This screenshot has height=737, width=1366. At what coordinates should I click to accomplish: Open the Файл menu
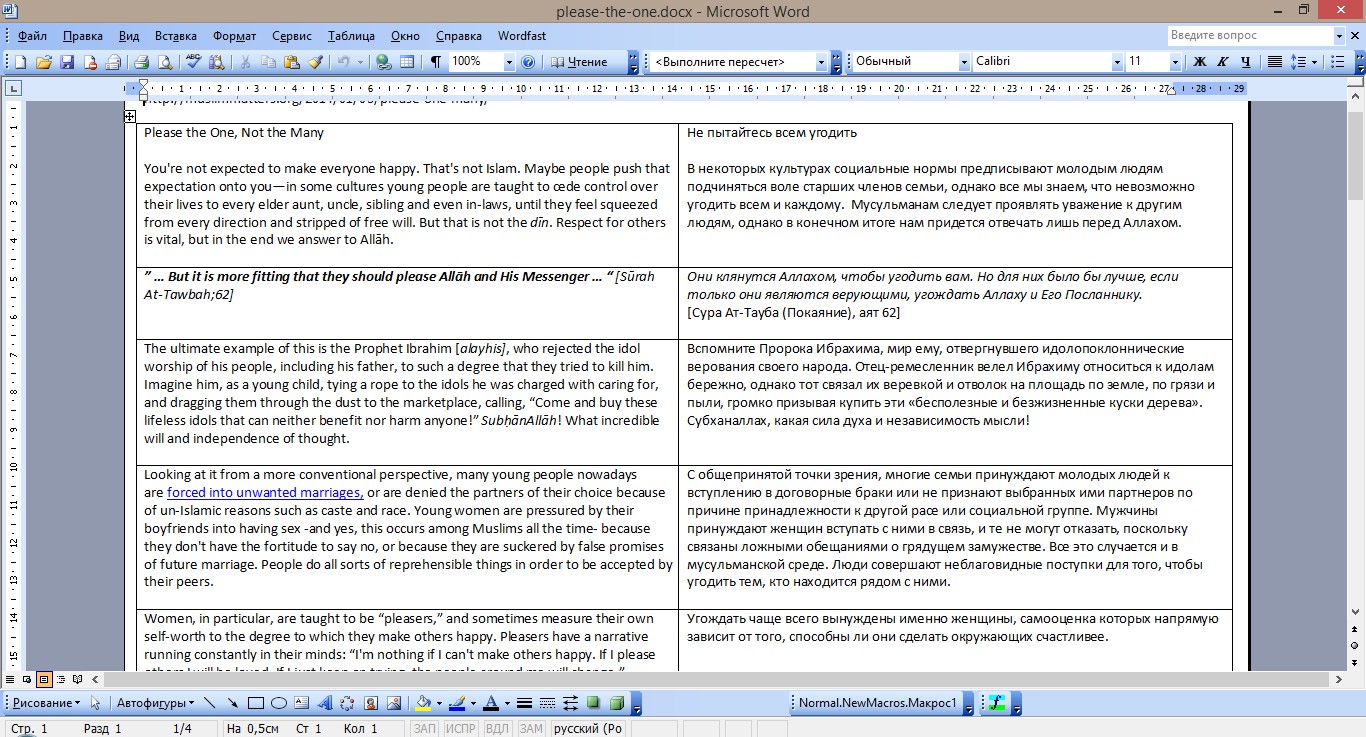32,36
